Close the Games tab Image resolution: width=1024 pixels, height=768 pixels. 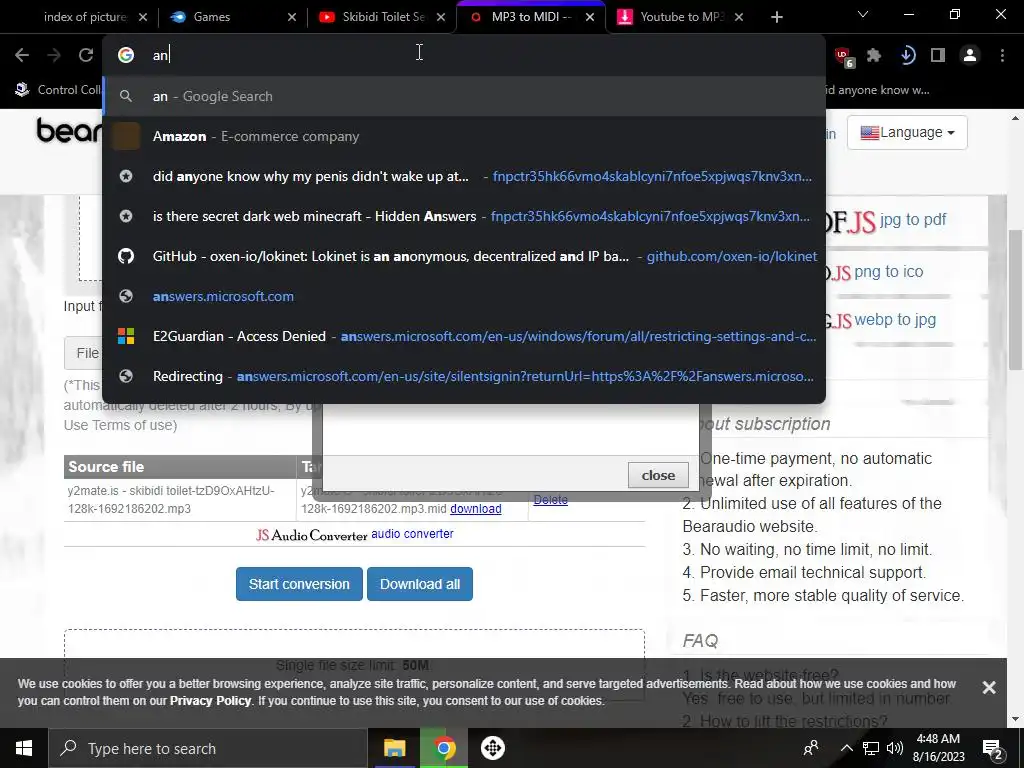pyautogui.click(x=292, y=18)
